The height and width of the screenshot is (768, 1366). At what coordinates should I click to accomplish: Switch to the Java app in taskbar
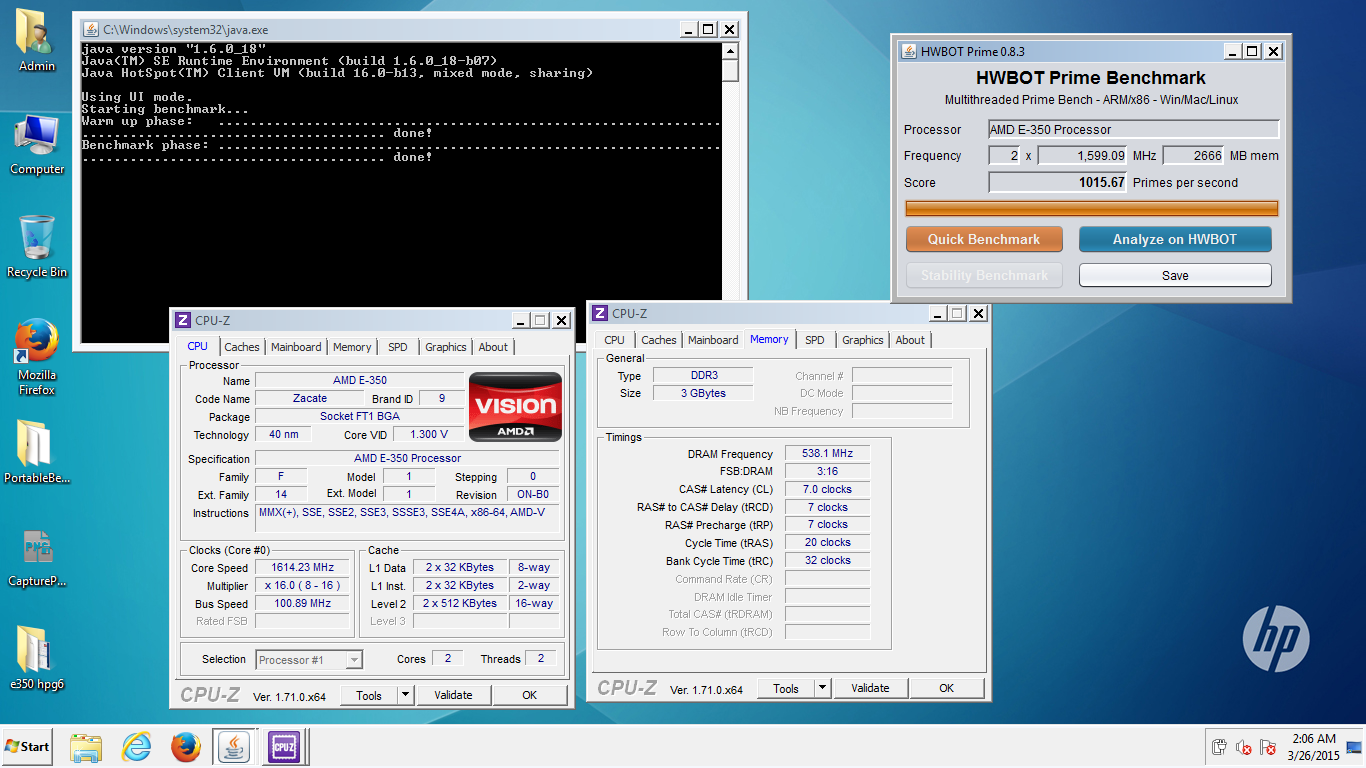[x=234, y=746]
